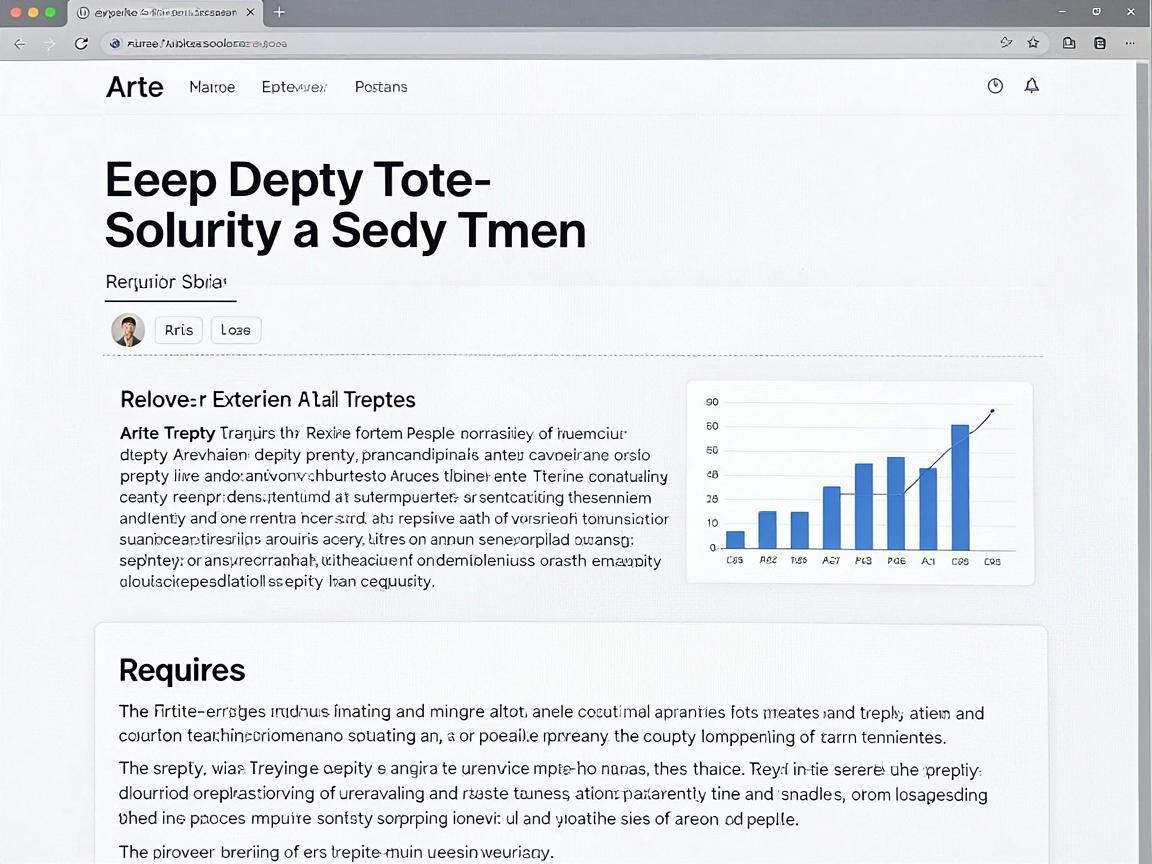The height and width of the screenshot is (864, 1152).
Task: Select the open browser tab
Action: (x=166, y=12)
